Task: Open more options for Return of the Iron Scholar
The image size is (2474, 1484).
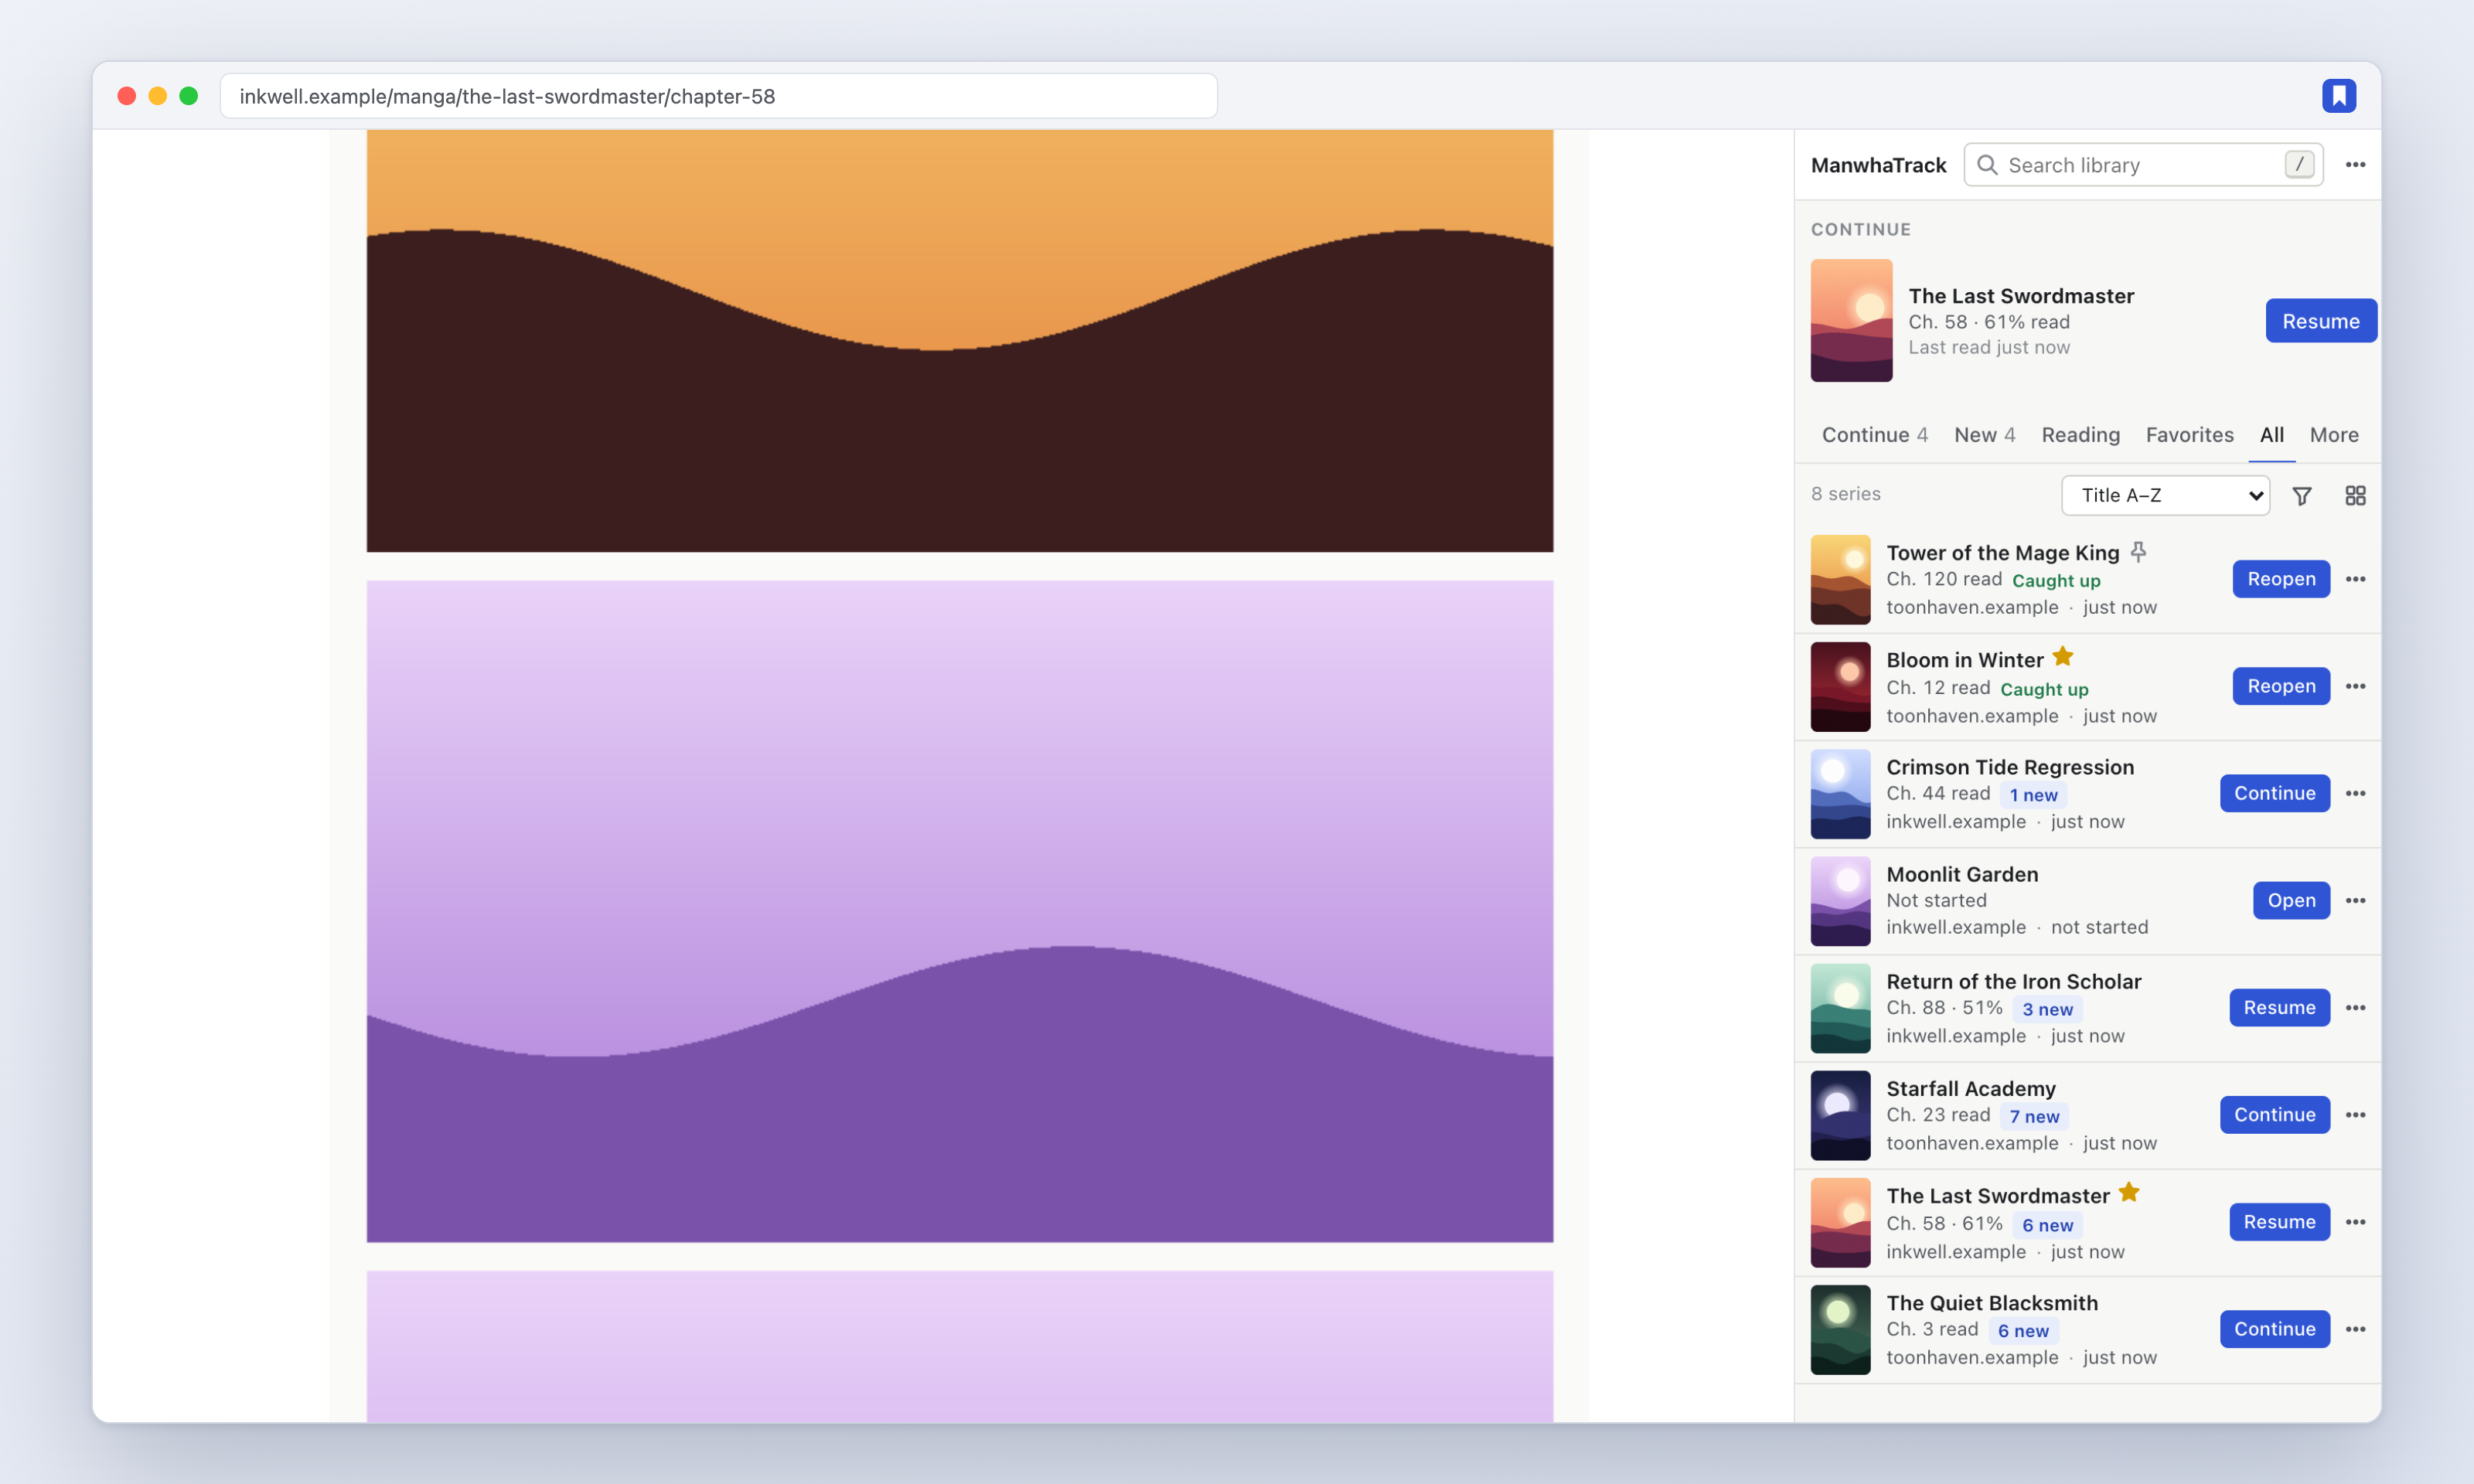Action: [x=2355, y=1007]
